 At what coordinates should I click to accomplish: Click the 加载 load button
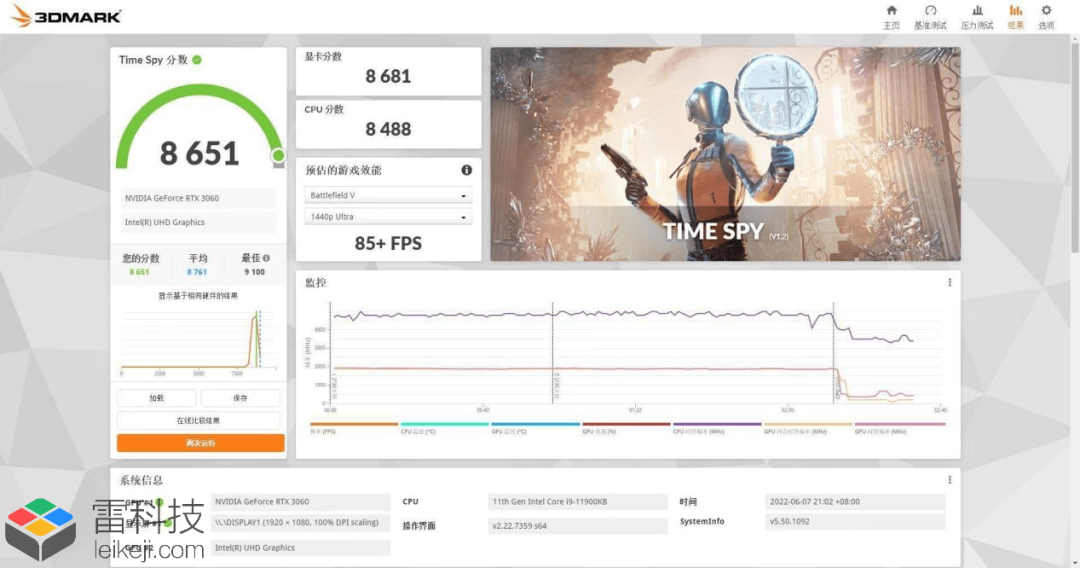point(156,398)
